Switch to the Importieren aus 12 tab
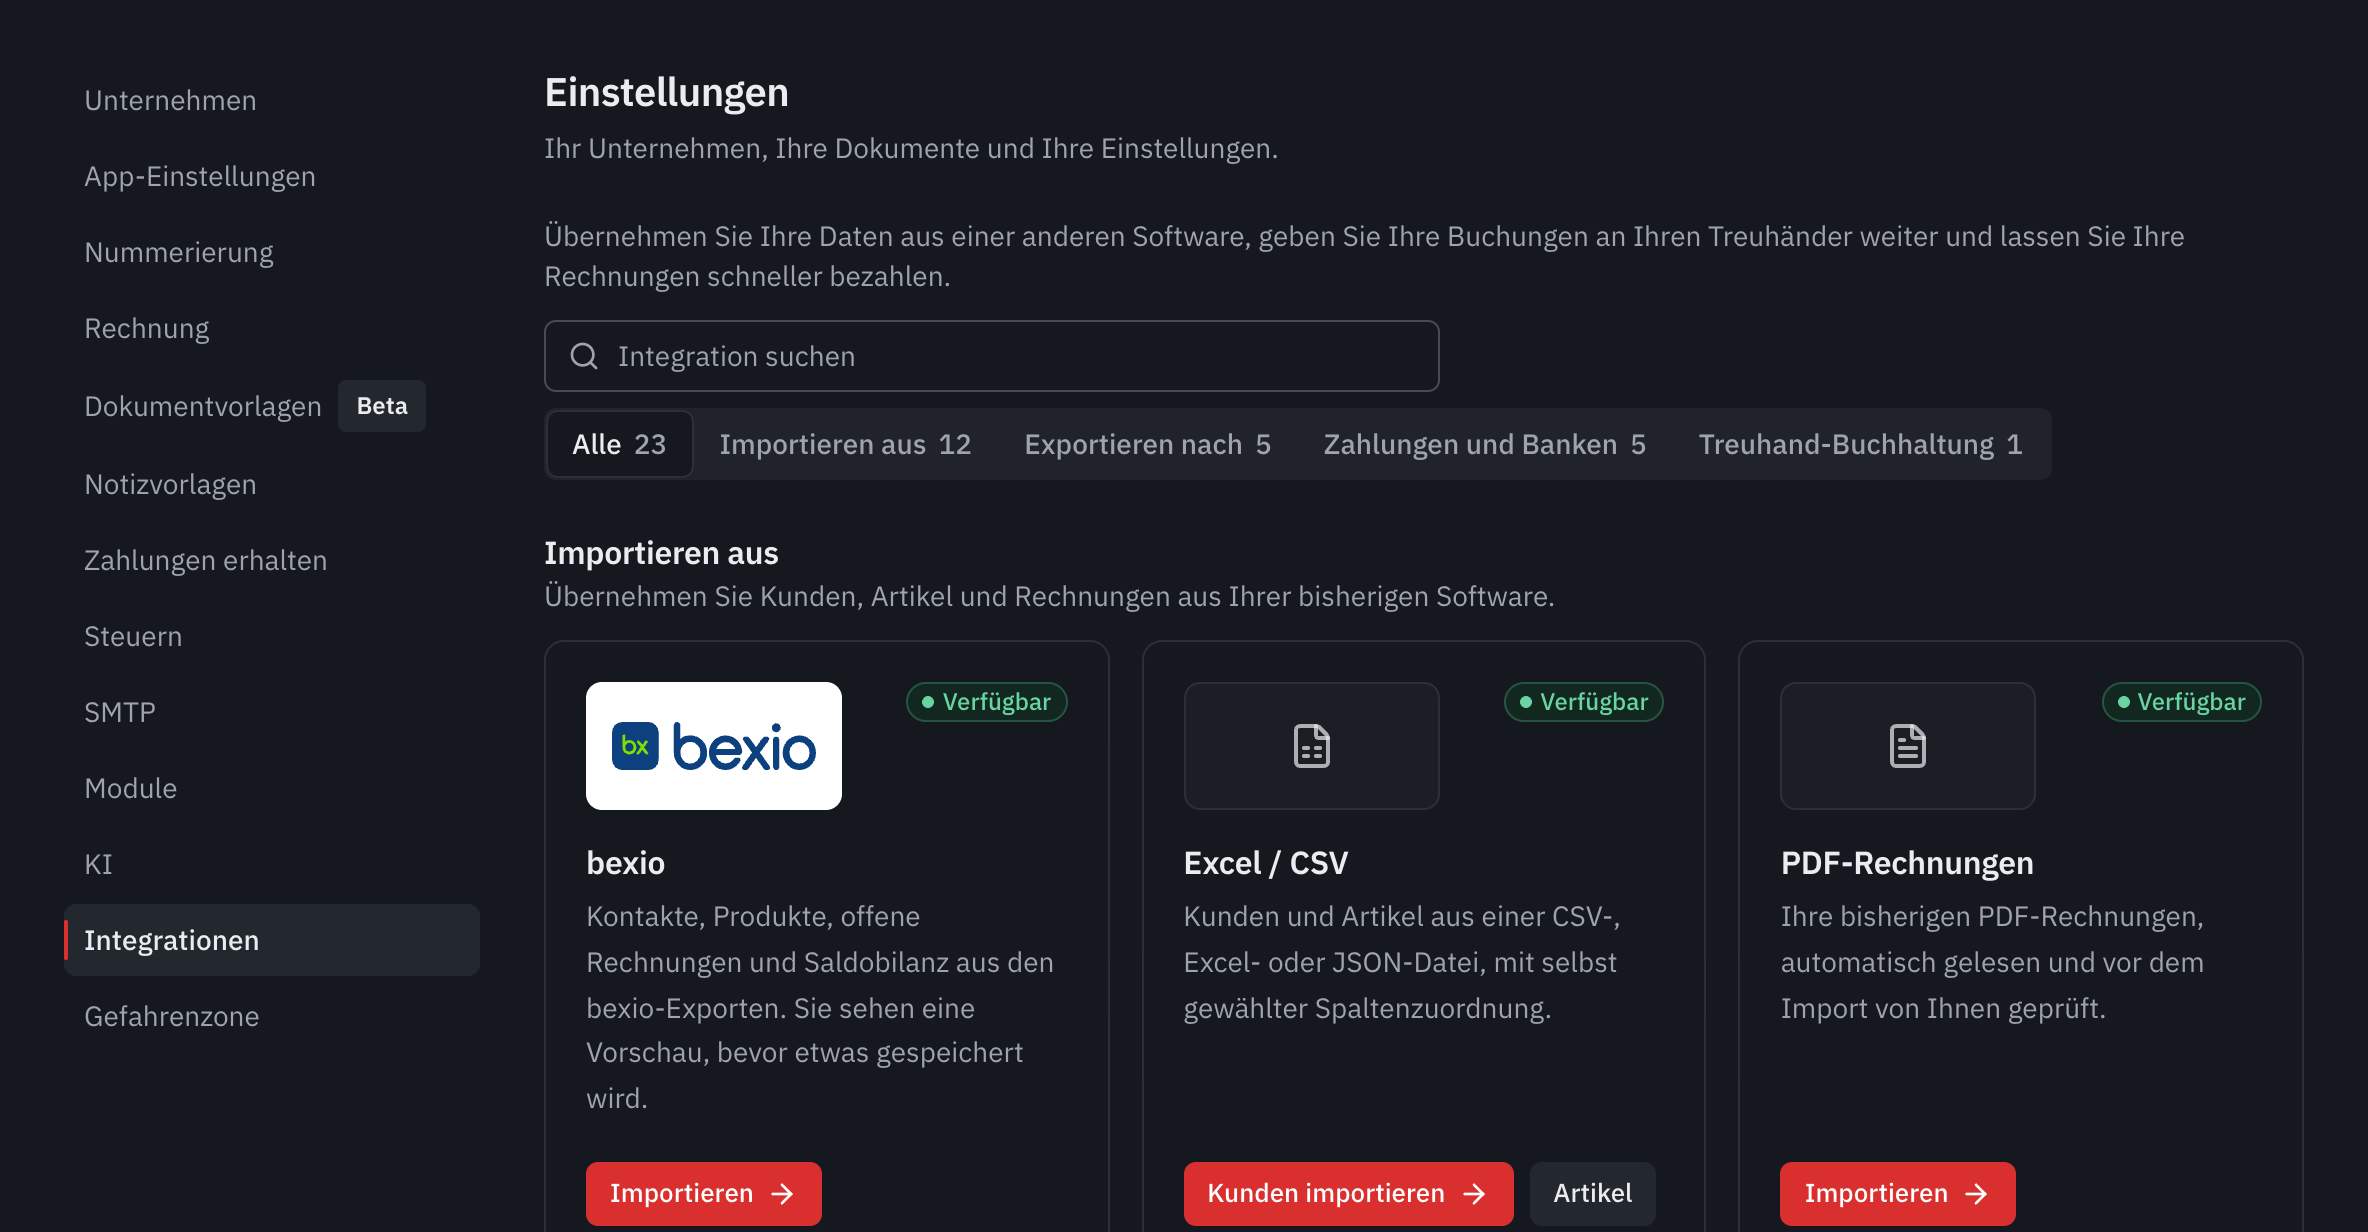 pos(845,444)
